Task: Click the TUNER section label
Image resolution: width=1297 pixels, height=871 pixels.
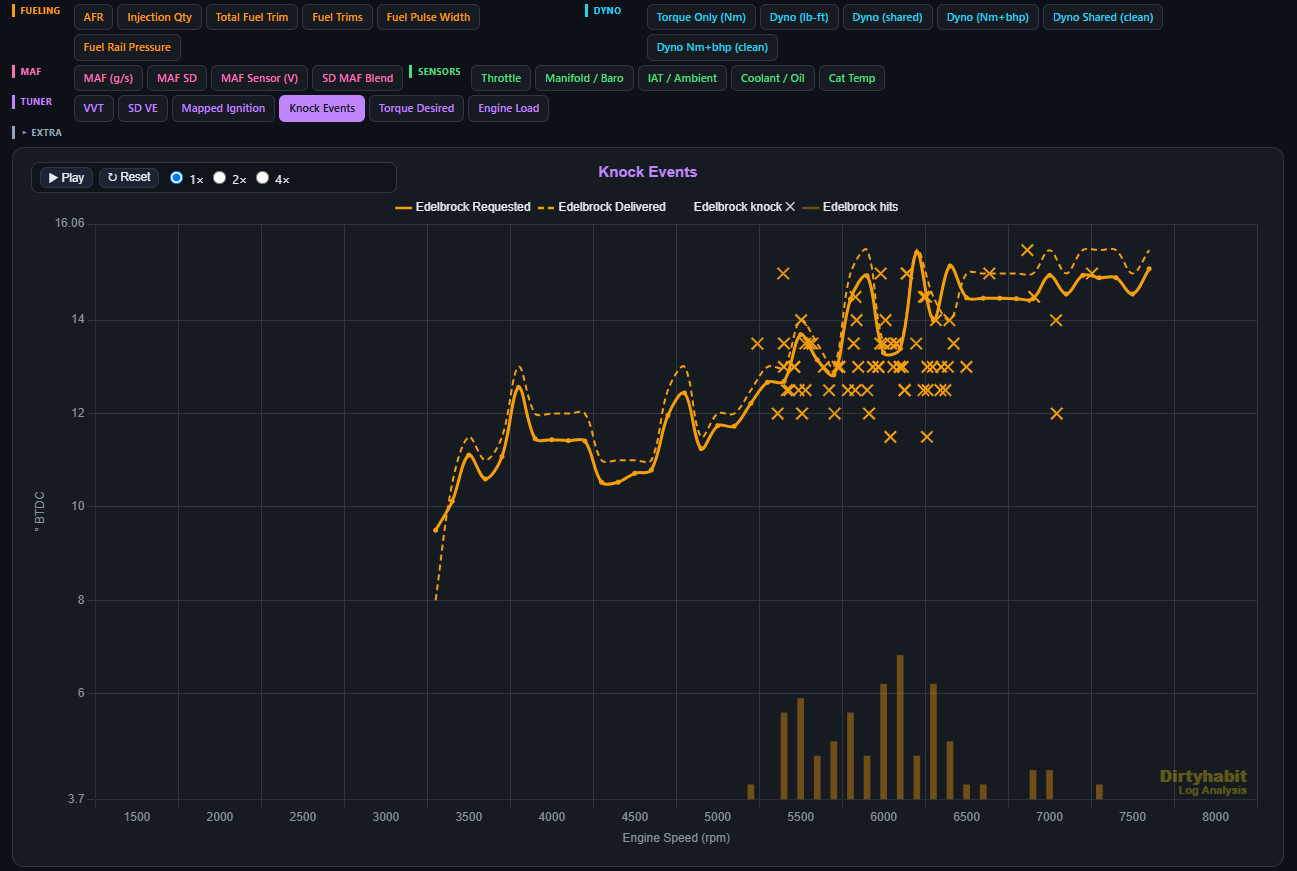Action: click(36, 101)
